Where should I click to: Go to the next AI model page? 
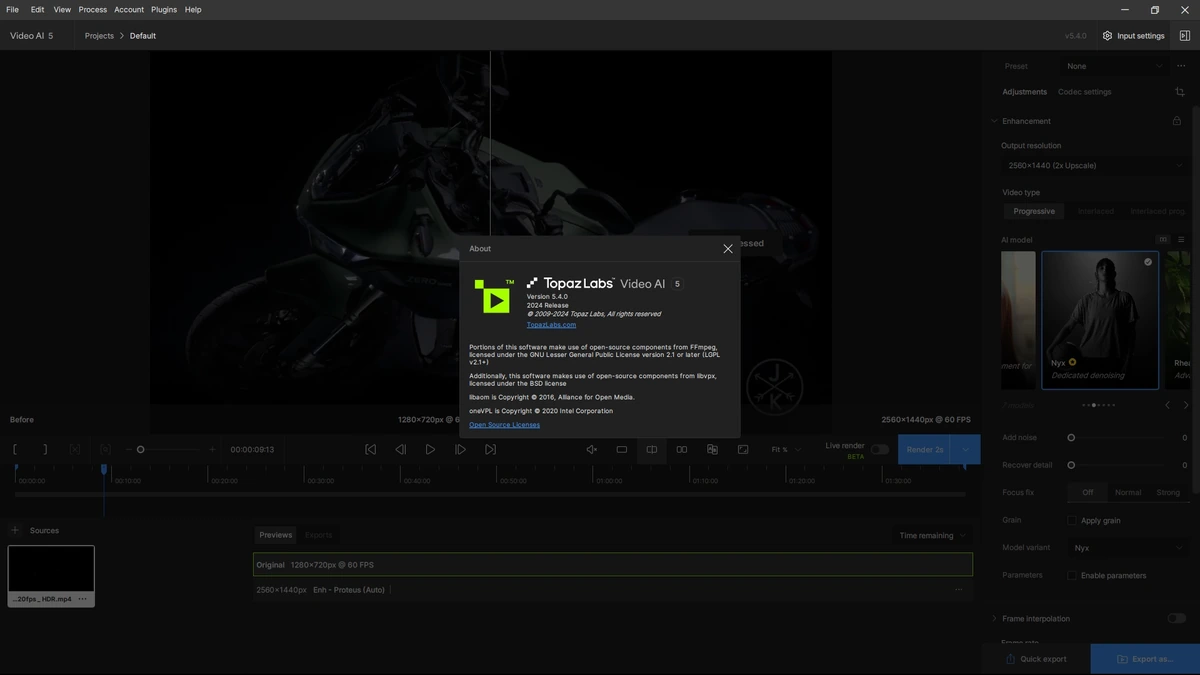1186,405
